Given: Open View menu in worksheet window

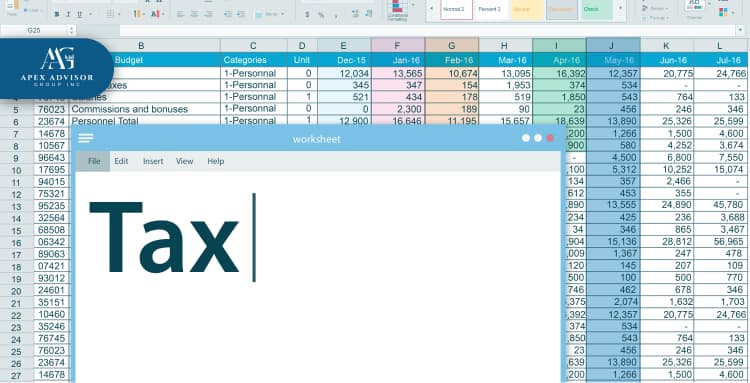Looking at the screenshot, I should (184, 161).
